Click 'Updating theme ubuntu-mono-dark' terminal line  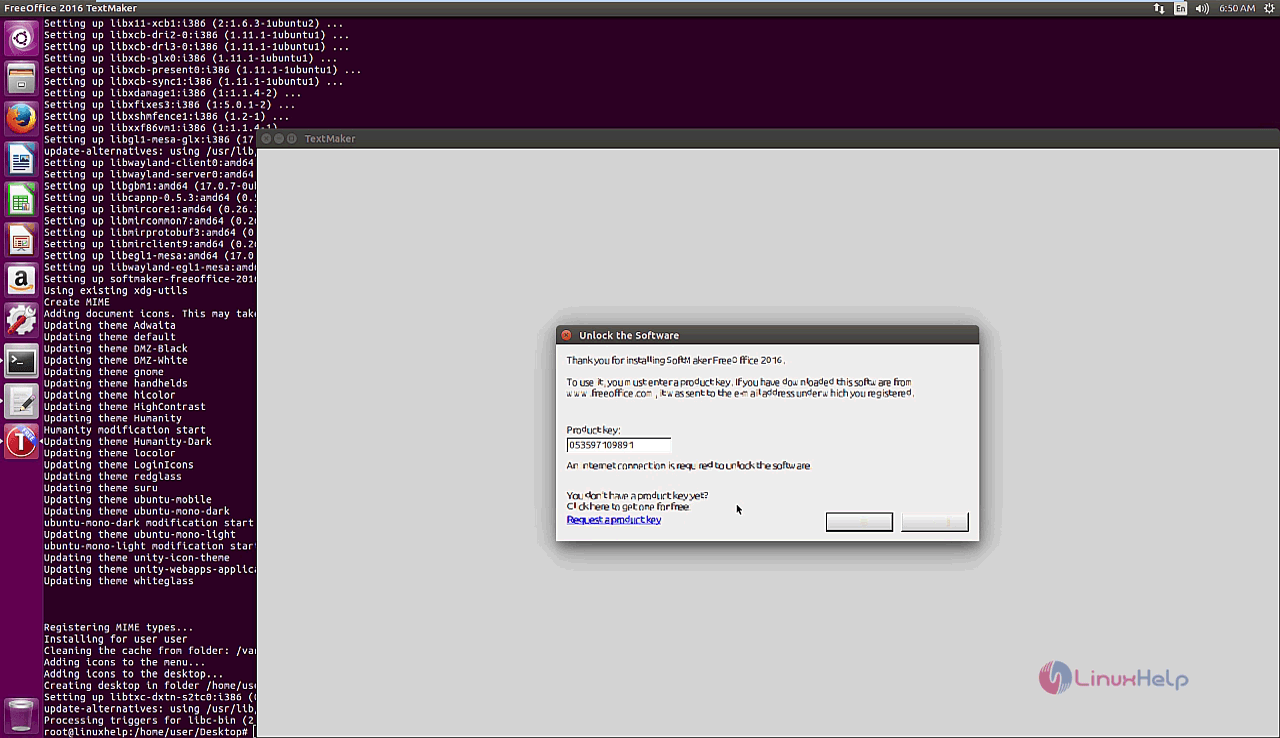click(x=137, y=511)
